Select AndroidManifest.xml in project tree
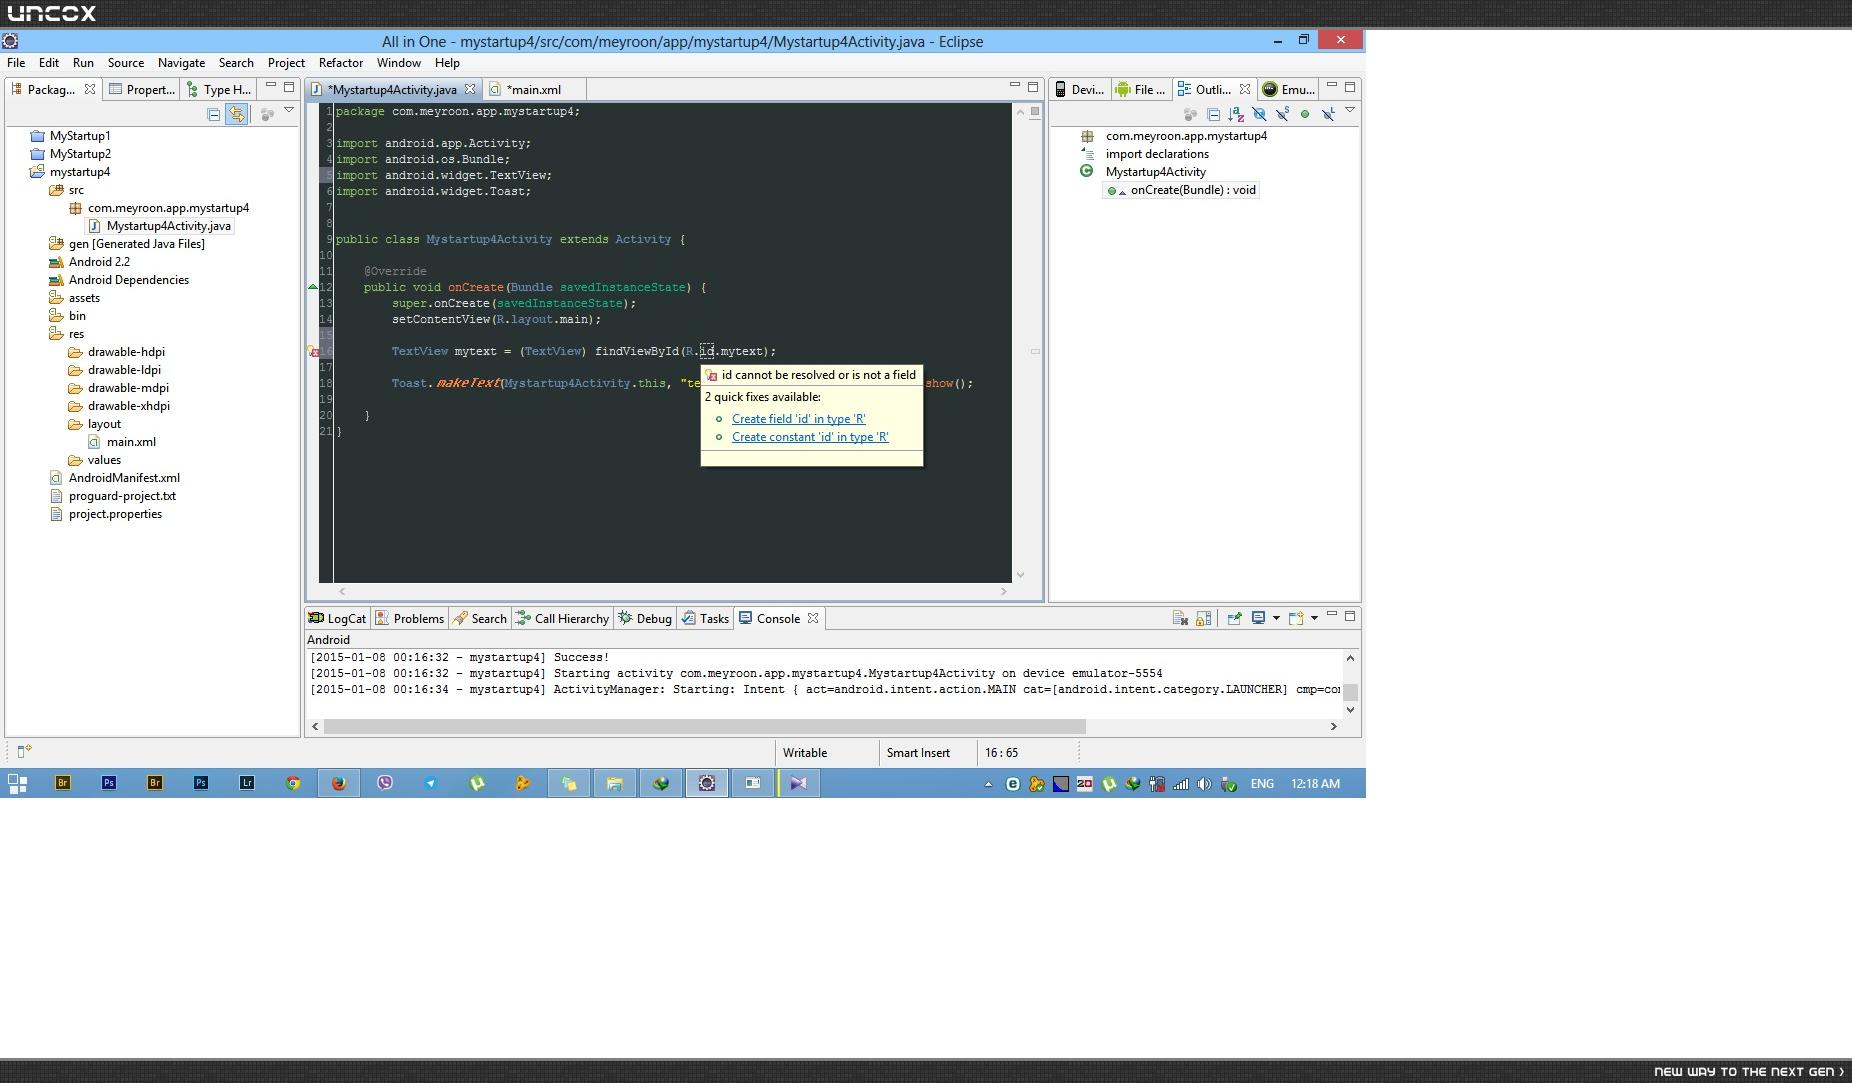Image resolution: width=1852 pixels, height=1083 pixels. (x=124, y=478)
